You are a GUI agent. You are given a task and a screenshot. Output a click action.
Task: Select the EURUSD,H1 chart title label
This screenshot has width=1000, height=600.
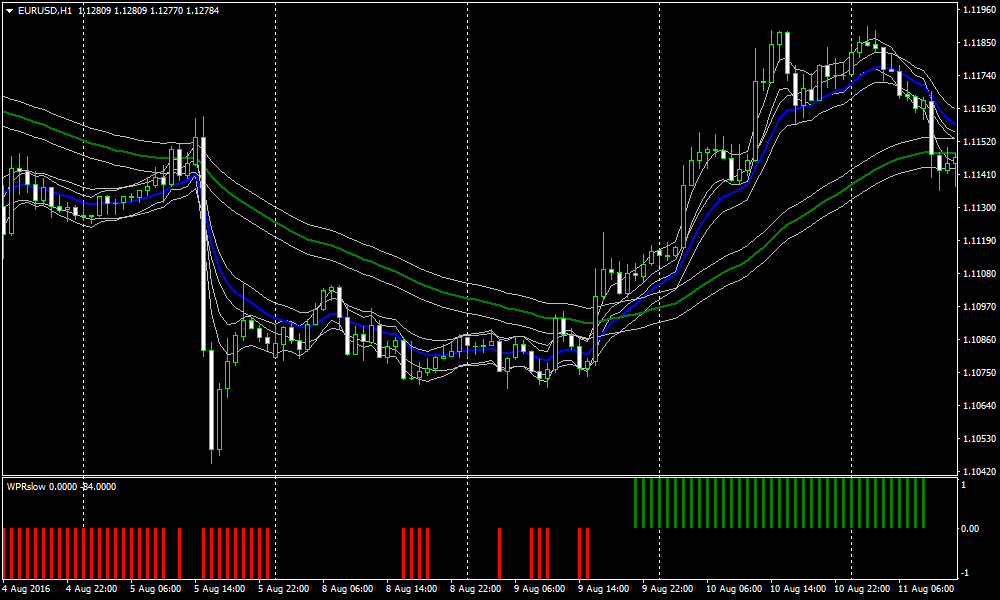point(45,9)
